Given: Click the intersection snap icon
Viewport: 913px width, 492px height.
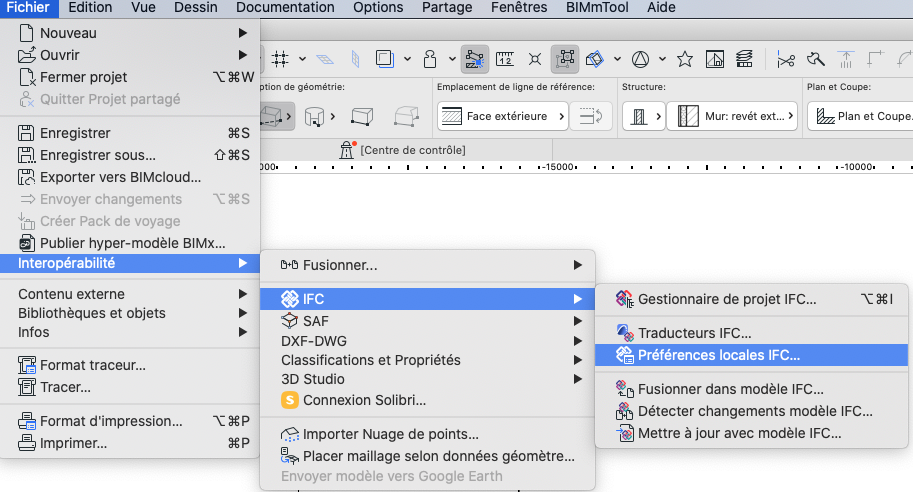Looking at the screenshot, I should click(x=535, y=59).
